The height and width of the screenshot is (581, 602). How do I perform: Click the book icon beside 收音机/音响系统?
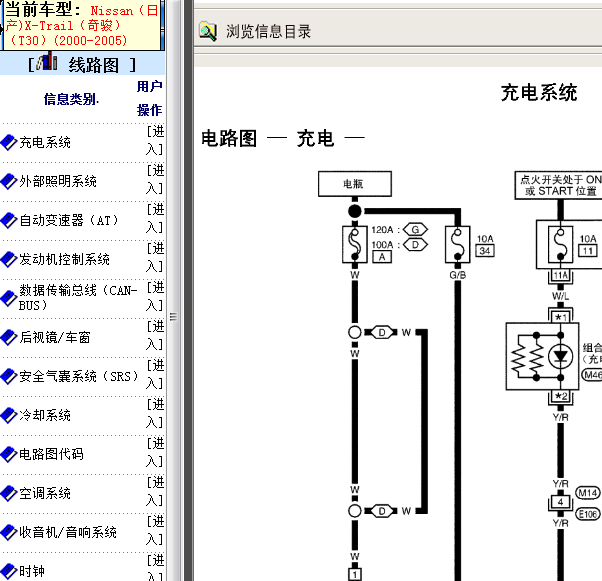click(9, 532)
